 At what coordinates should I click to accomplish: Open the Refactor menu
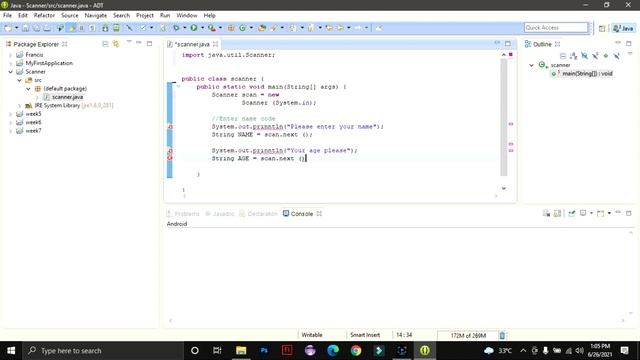(x=44, y=16)
